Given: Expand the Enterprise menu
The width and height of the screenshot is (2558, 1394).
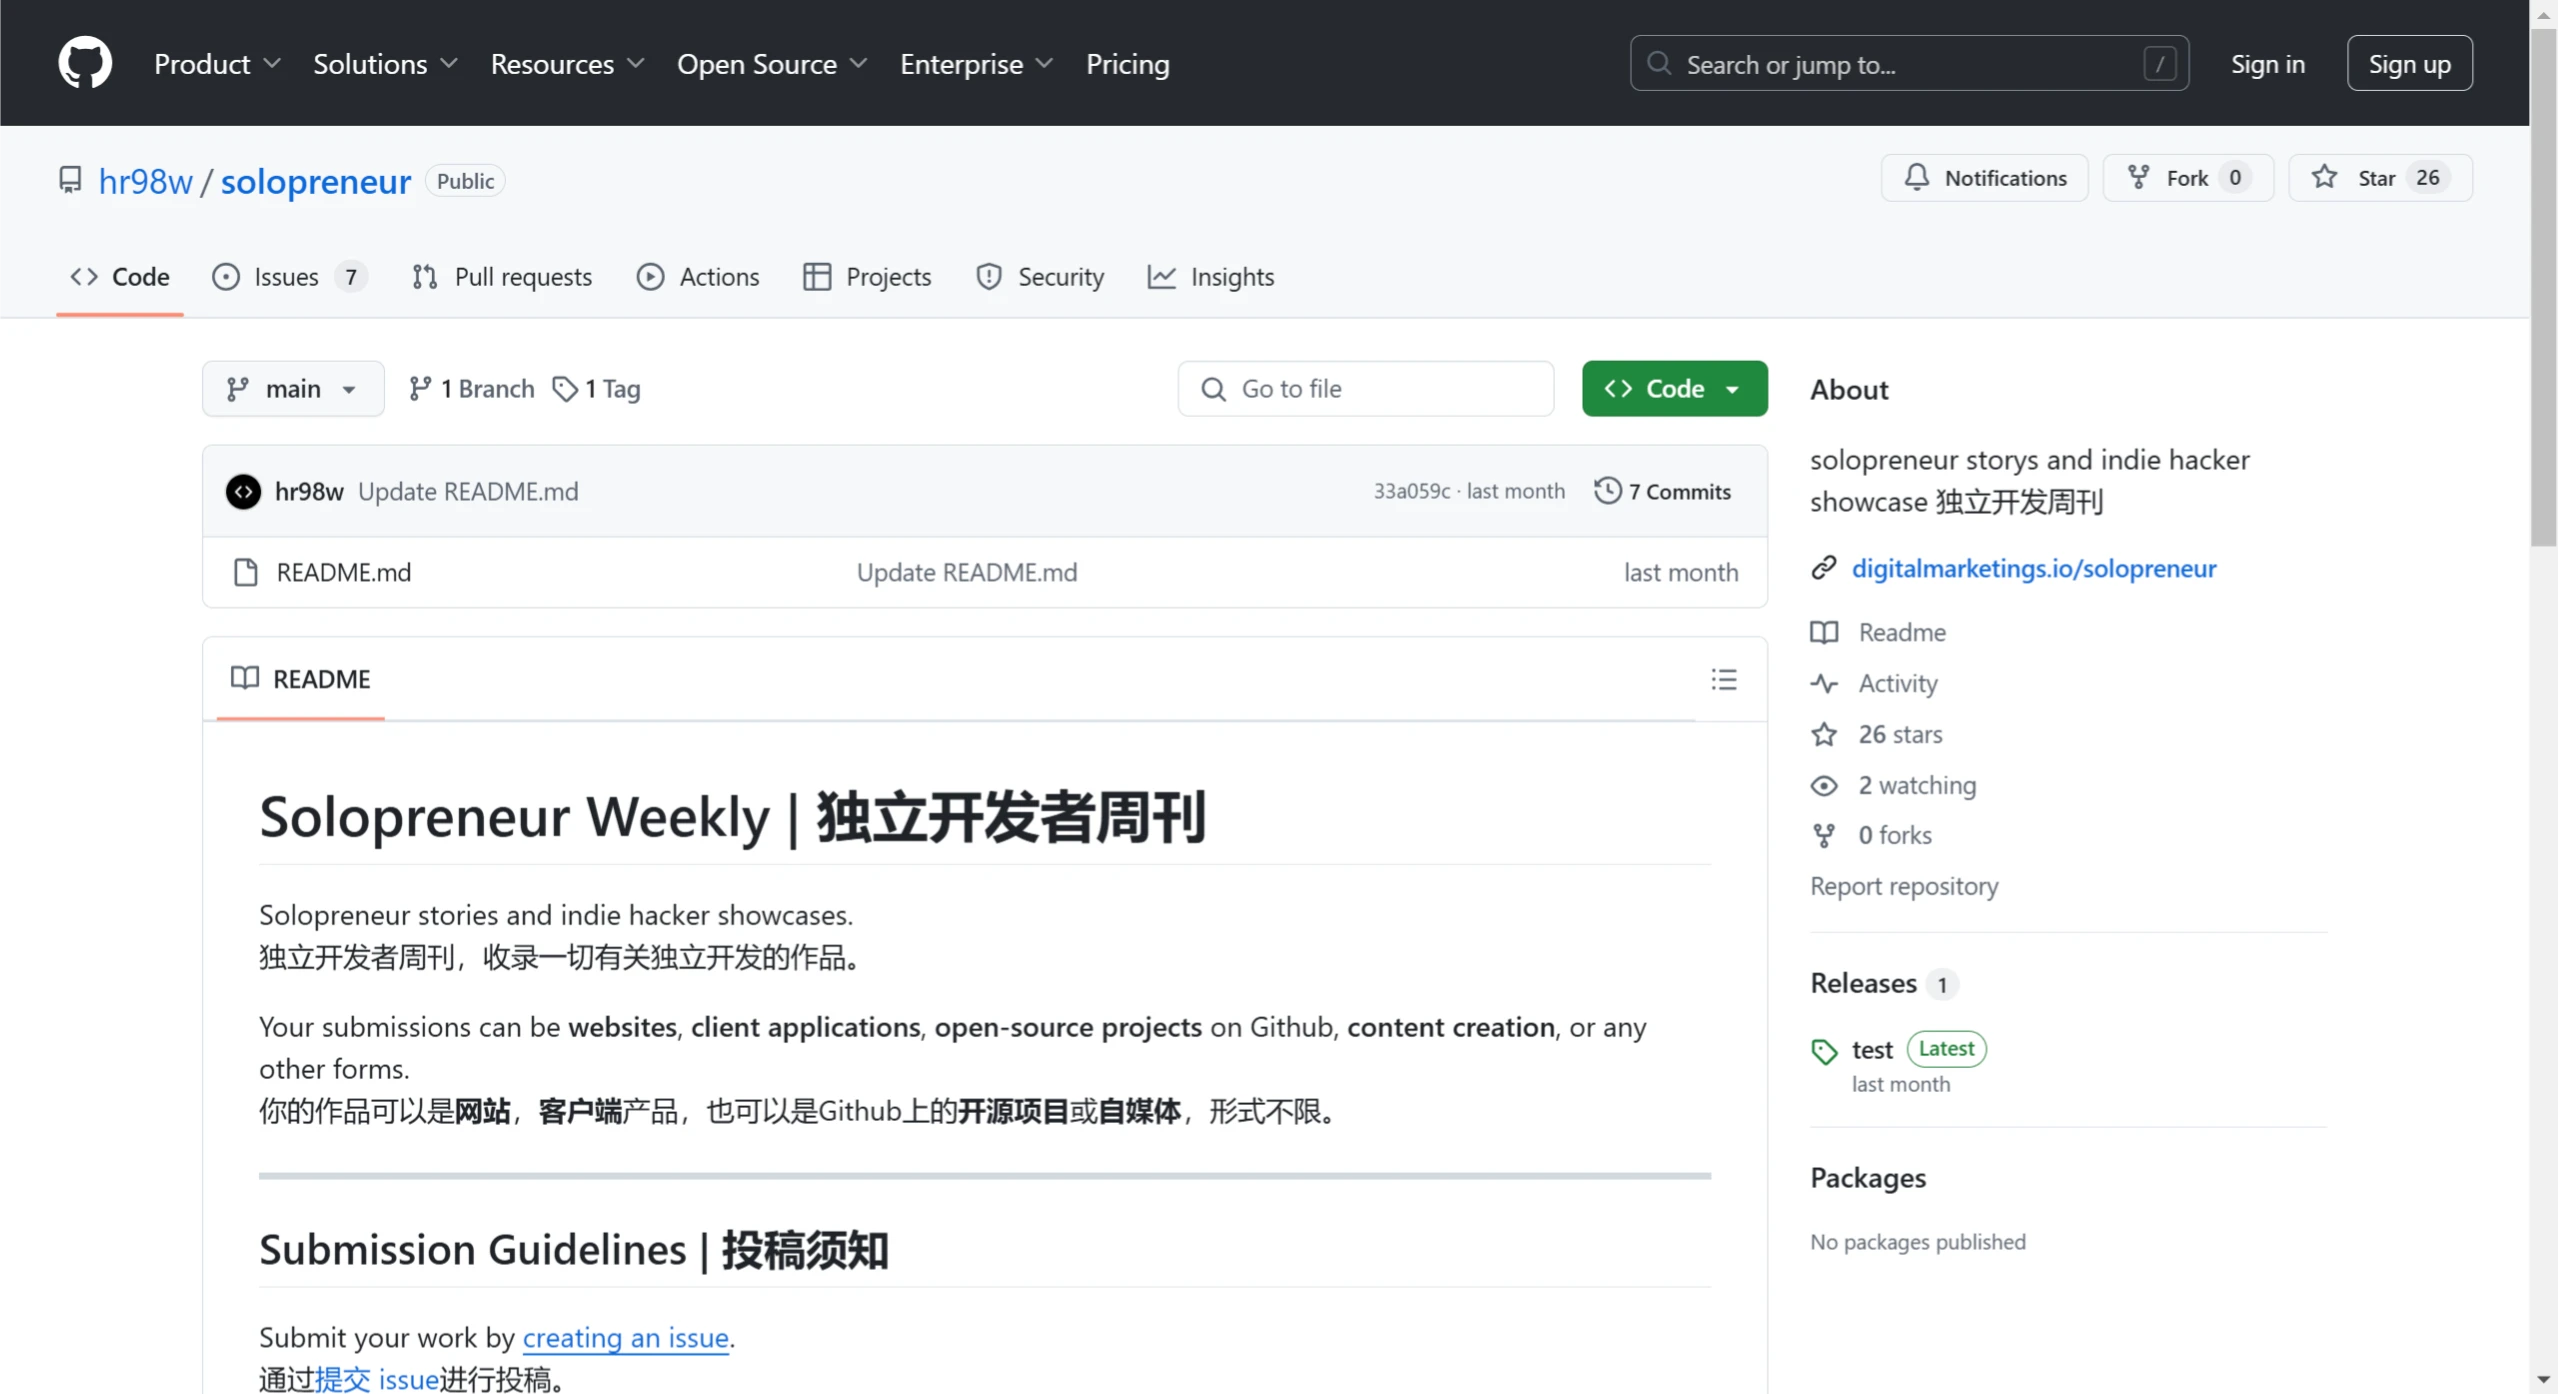Looking at the screenshot, I should tap(976, 64).
